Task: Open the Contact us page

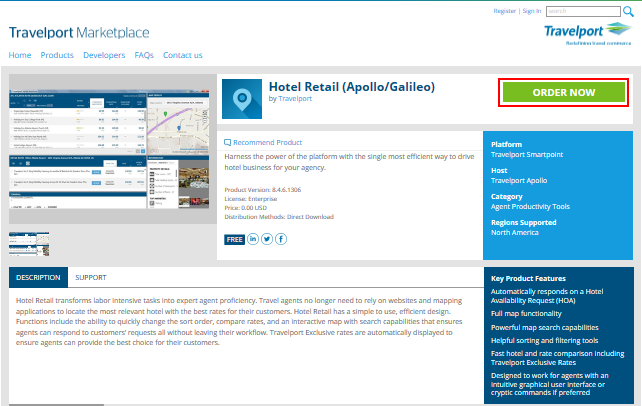Action: (x=183, y=55)
